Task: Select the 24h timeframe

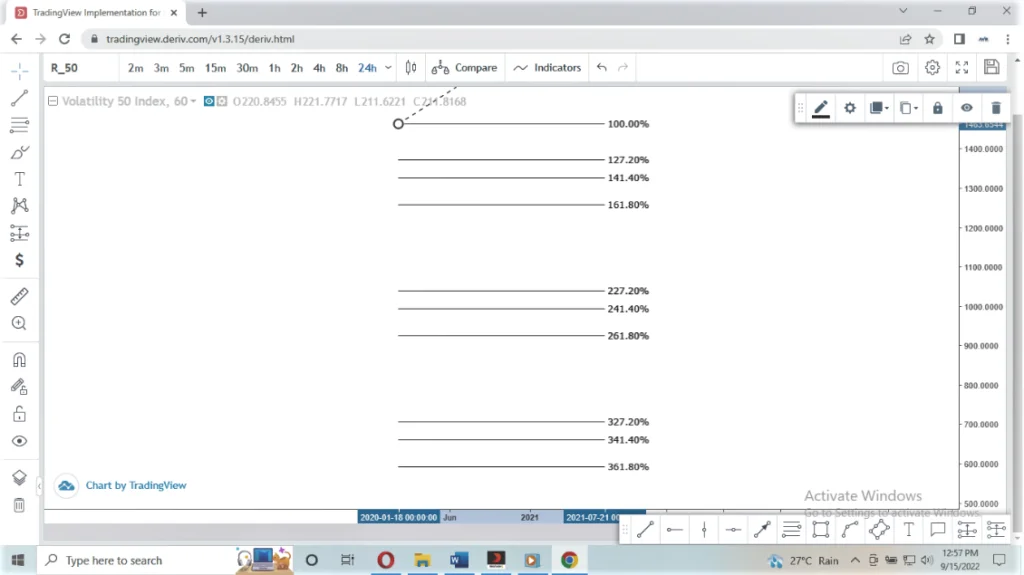Action: pos(367,68)
